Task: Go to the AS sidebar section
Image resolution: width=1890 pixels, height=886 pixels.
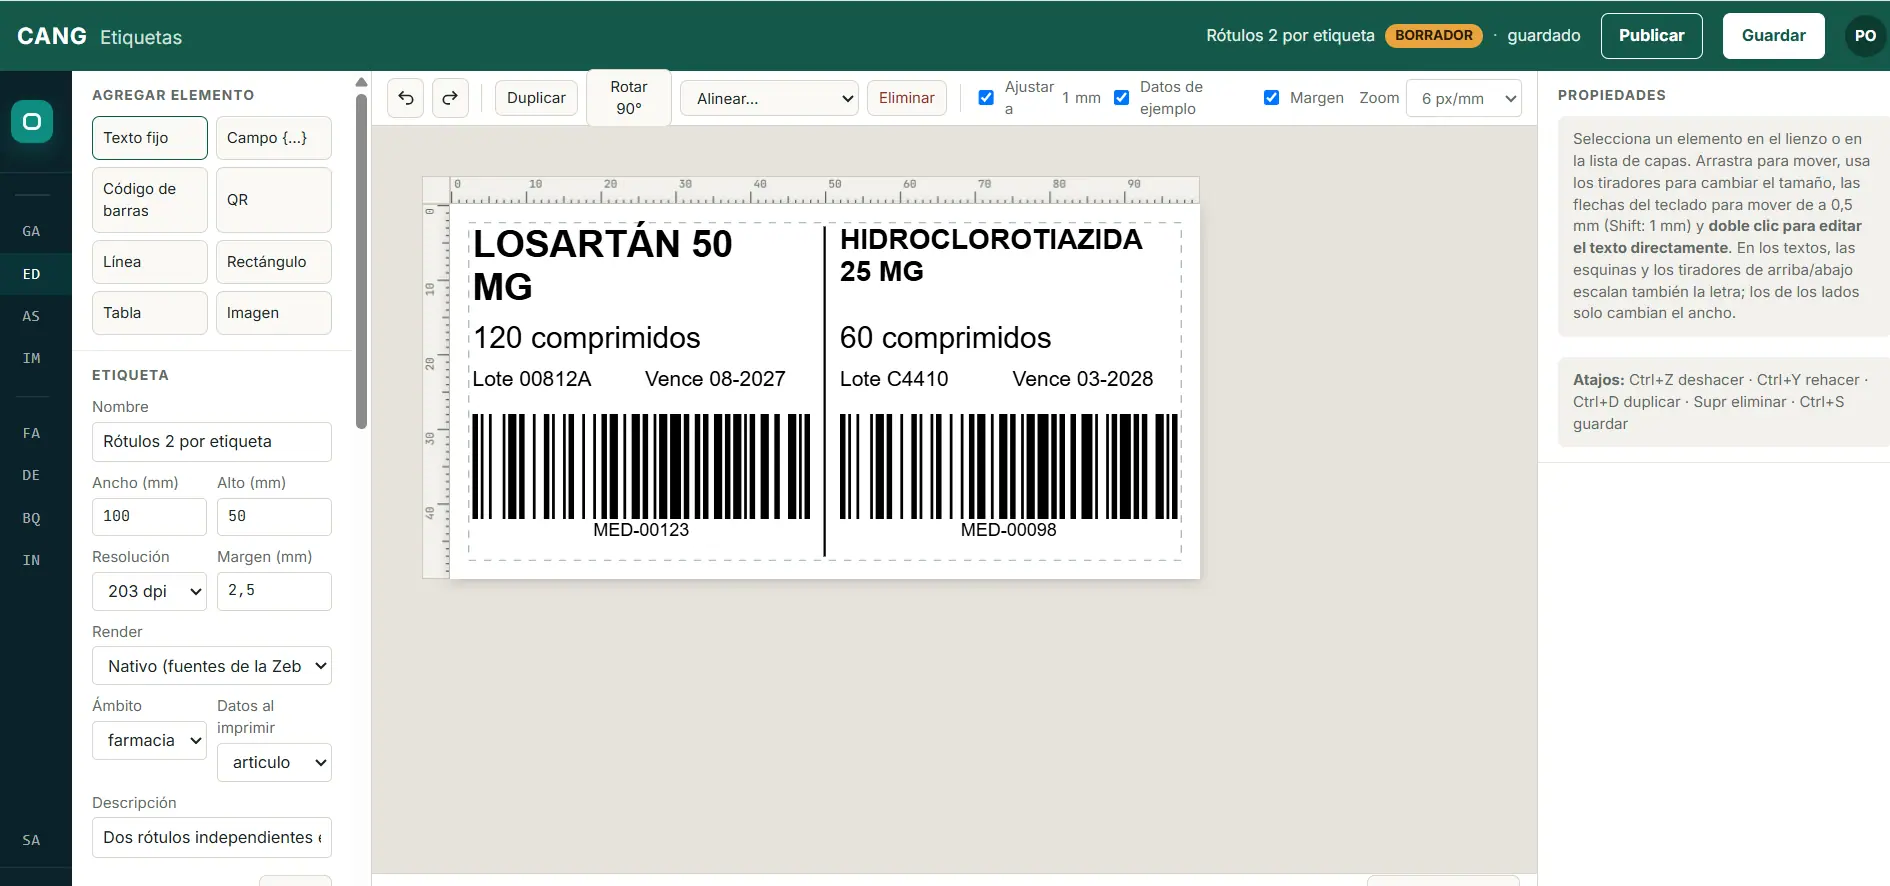Action: 32,316
